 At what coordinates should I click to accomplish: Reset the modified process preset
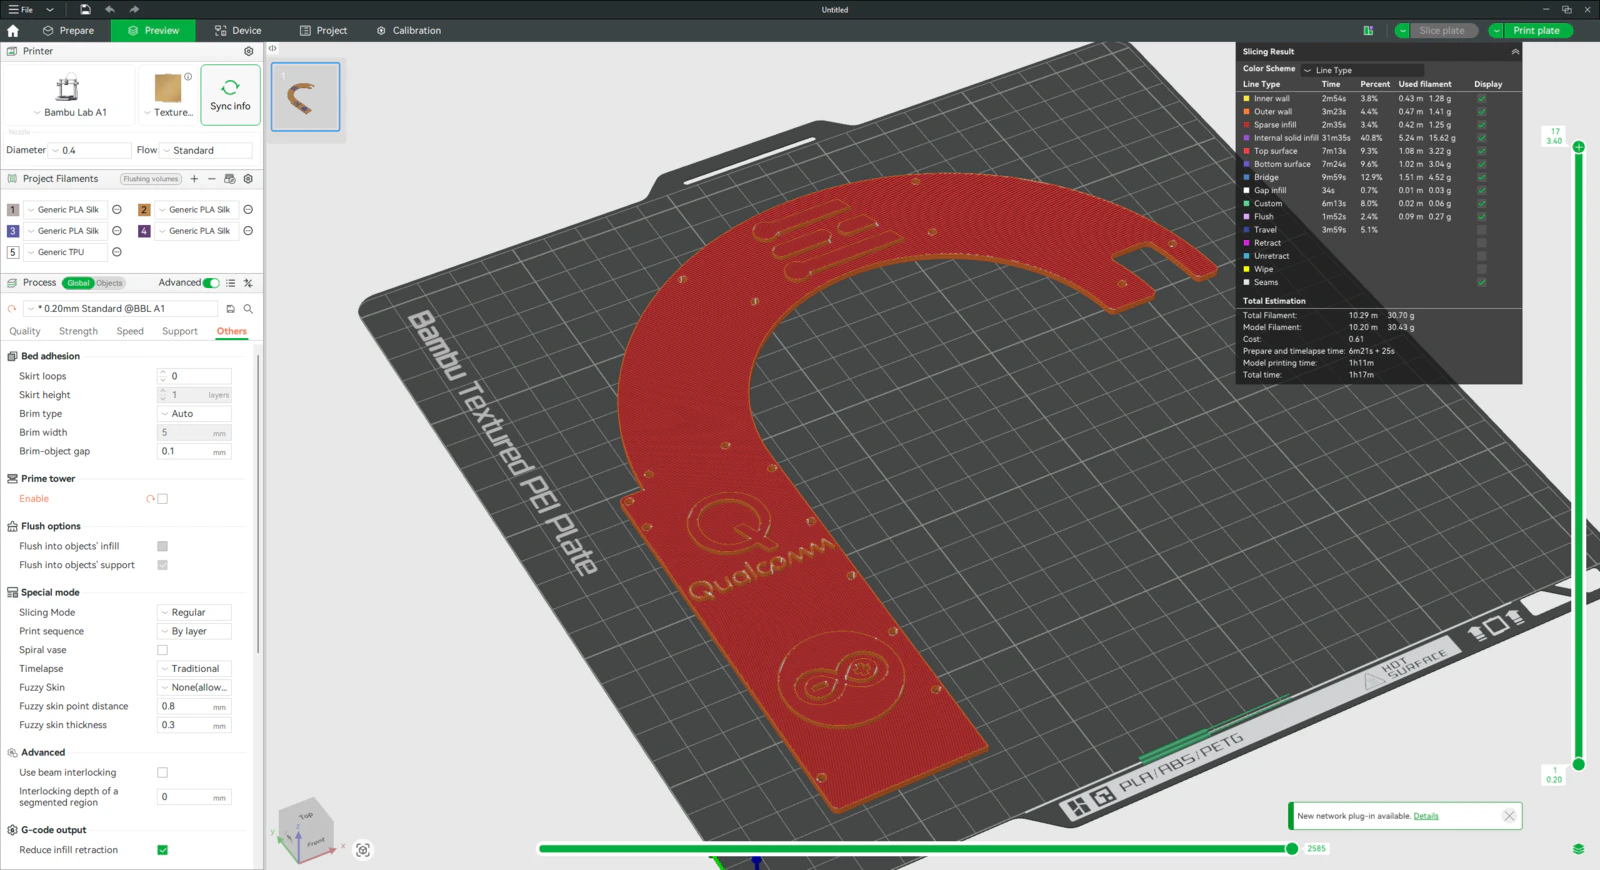click(x=12, y=309)
